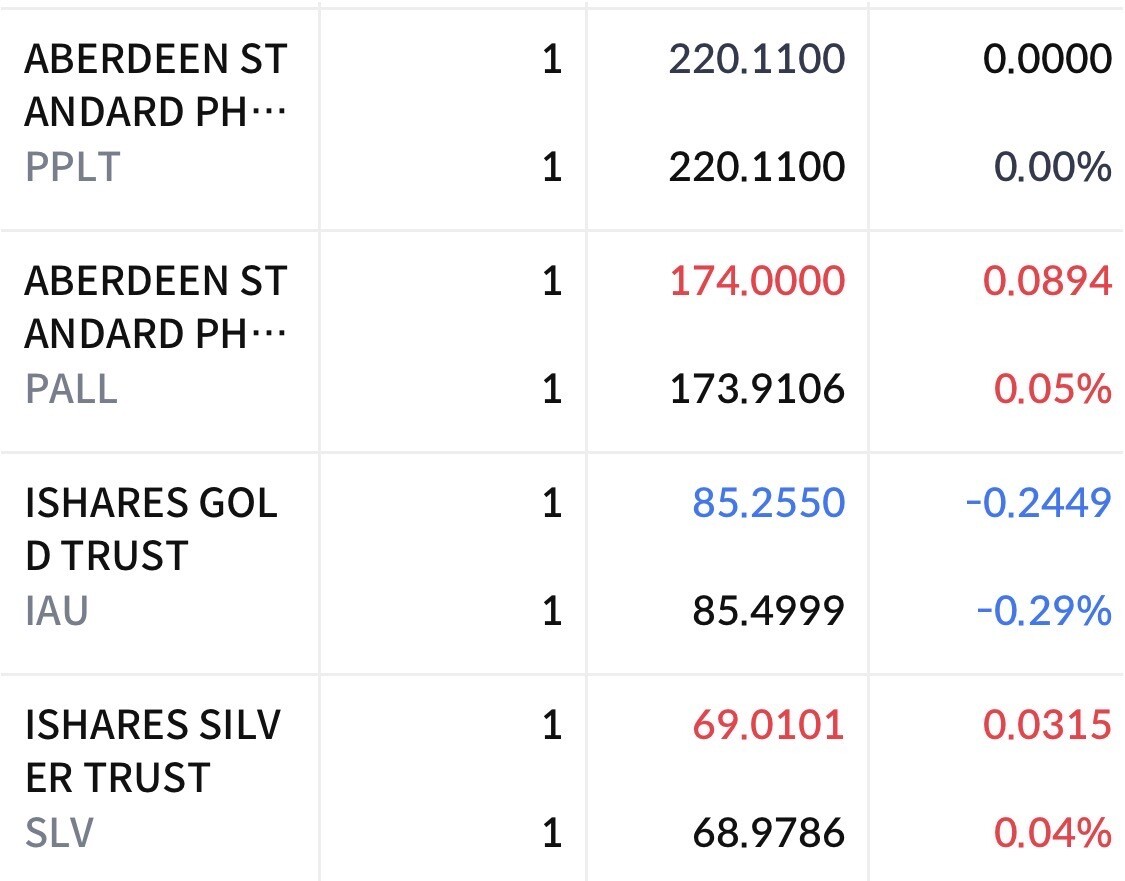The image size is (1125, 881).
Task: Select PALL percentage change 0.05%
Action: pos(1053,389)
